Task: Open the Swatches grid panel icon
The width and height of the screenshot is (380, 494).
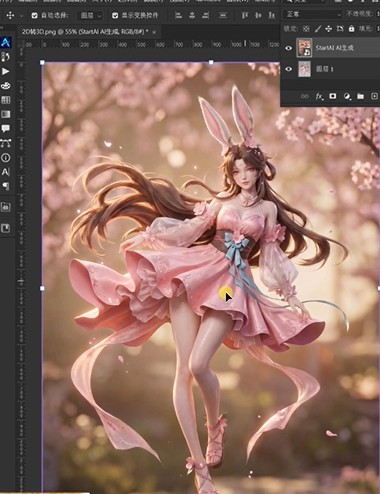Action: (x=6, y=100)
